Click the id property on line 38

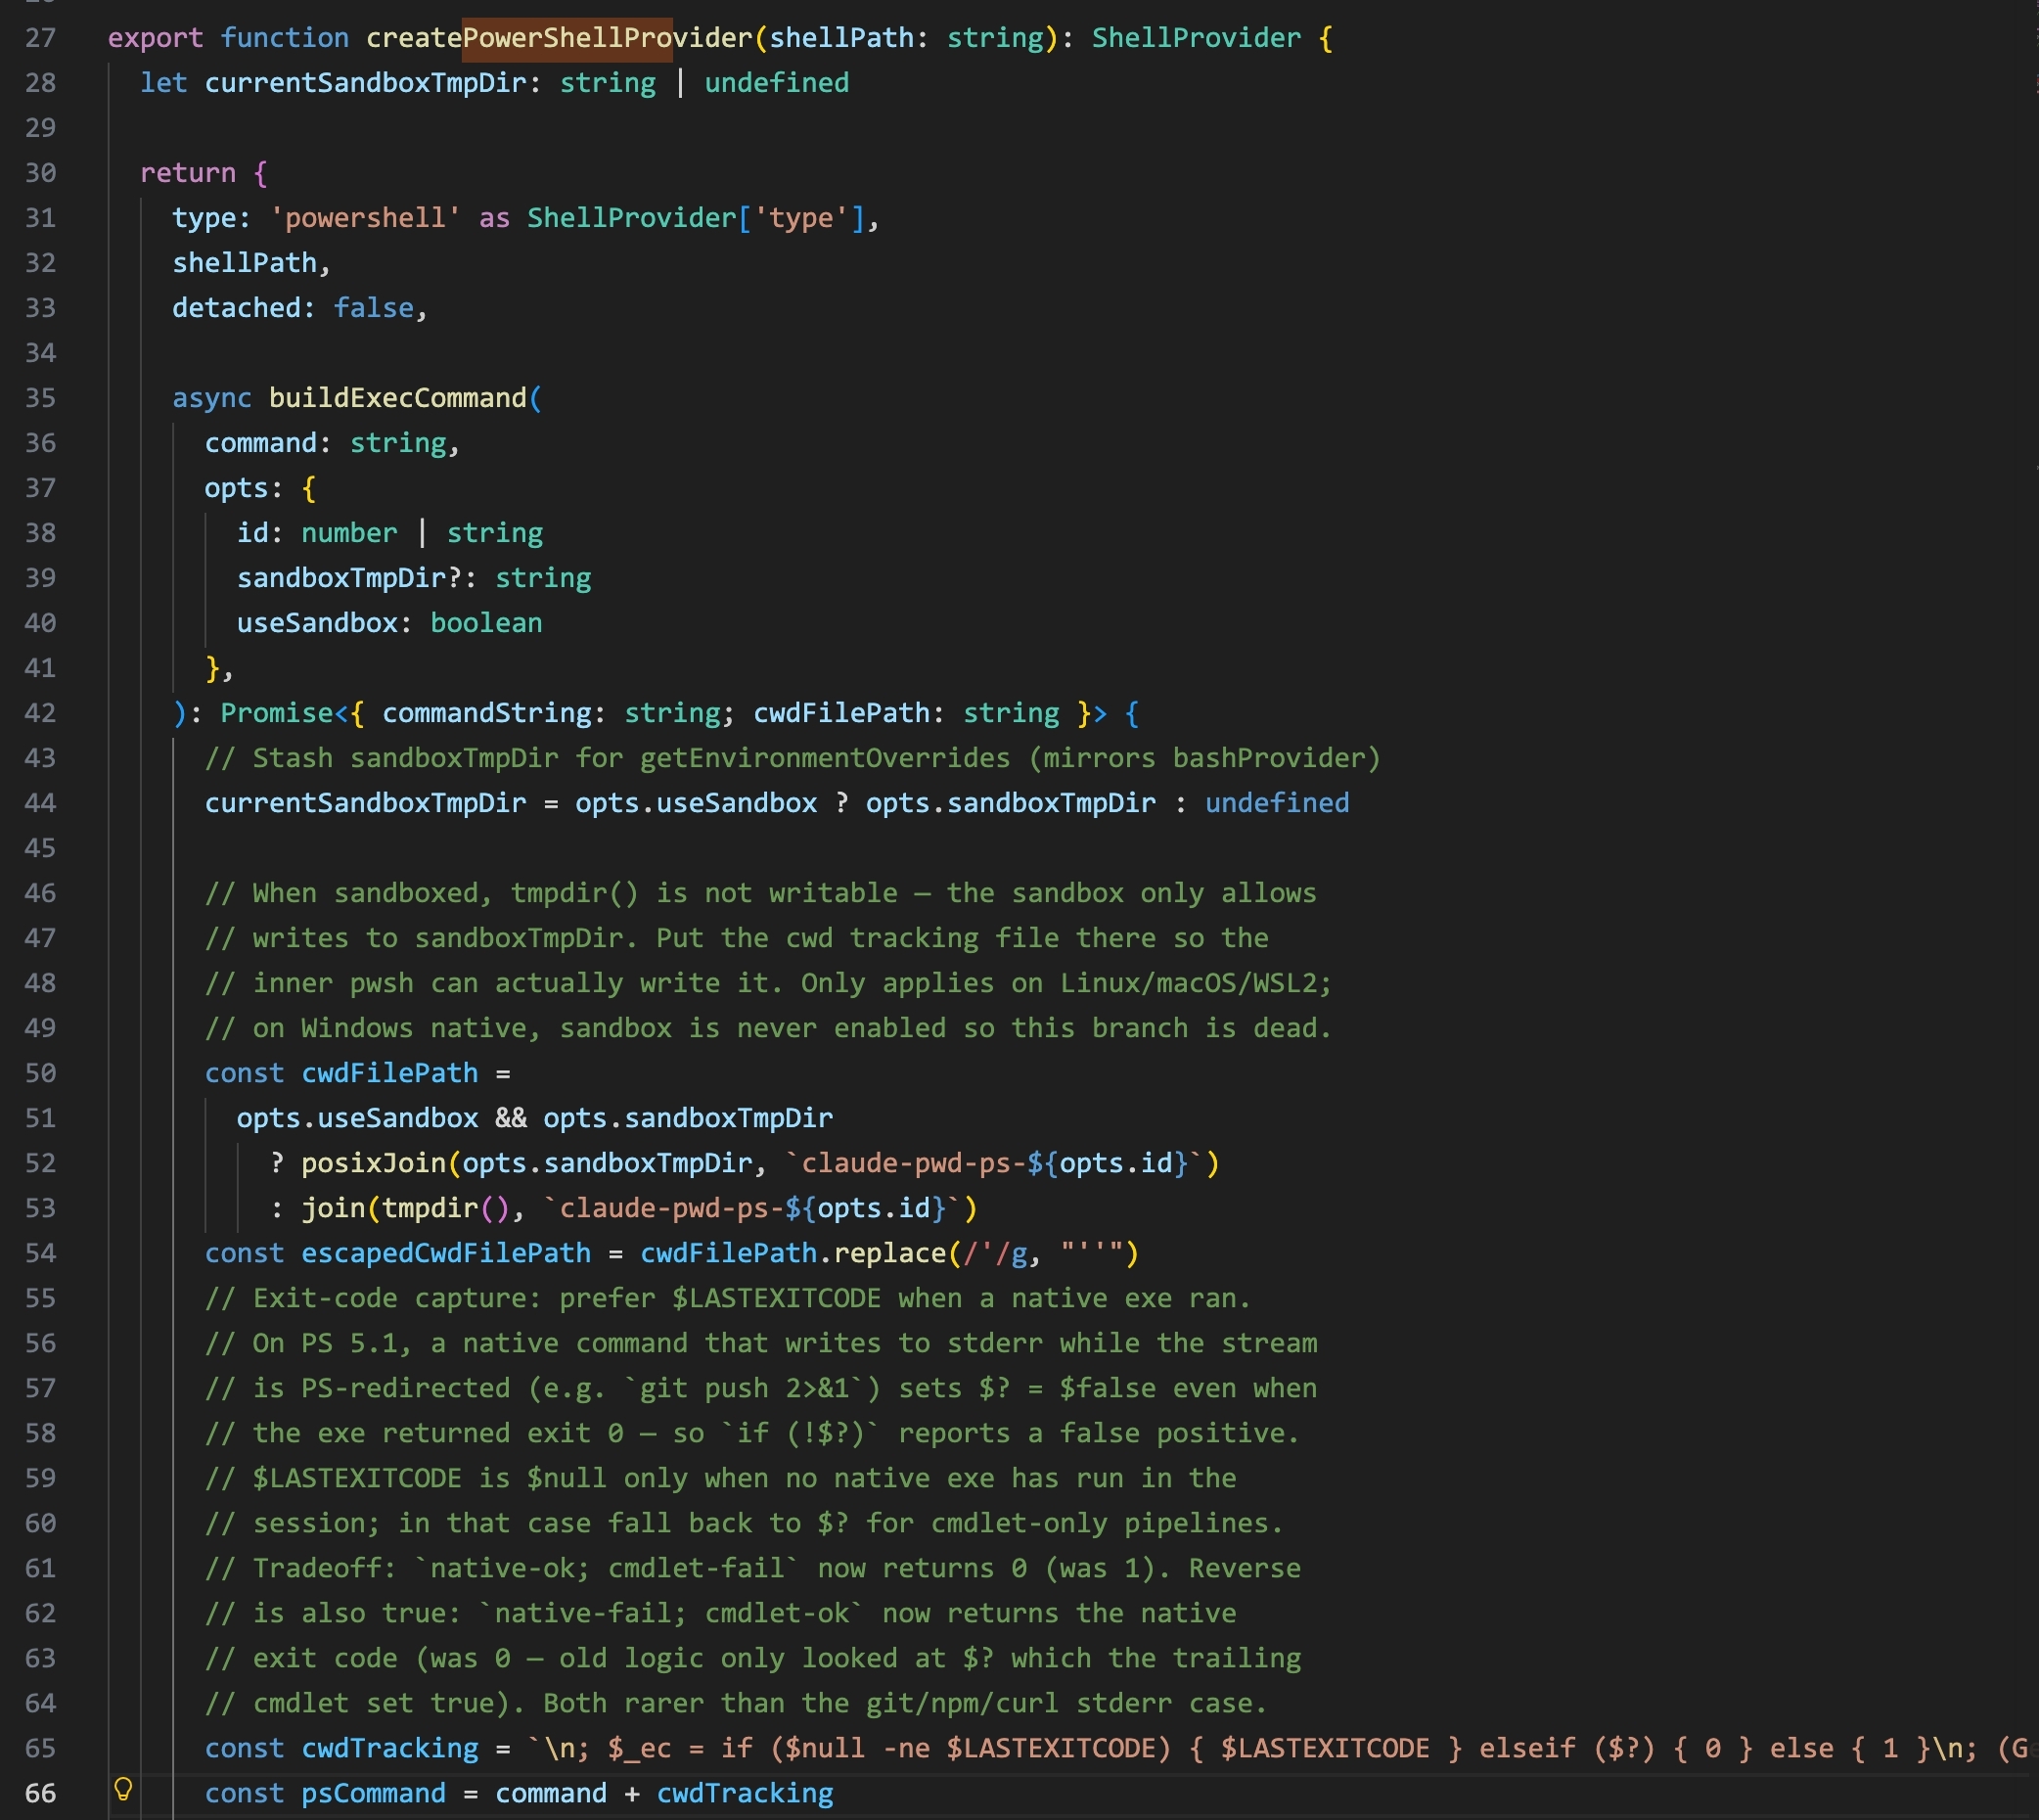252,533
